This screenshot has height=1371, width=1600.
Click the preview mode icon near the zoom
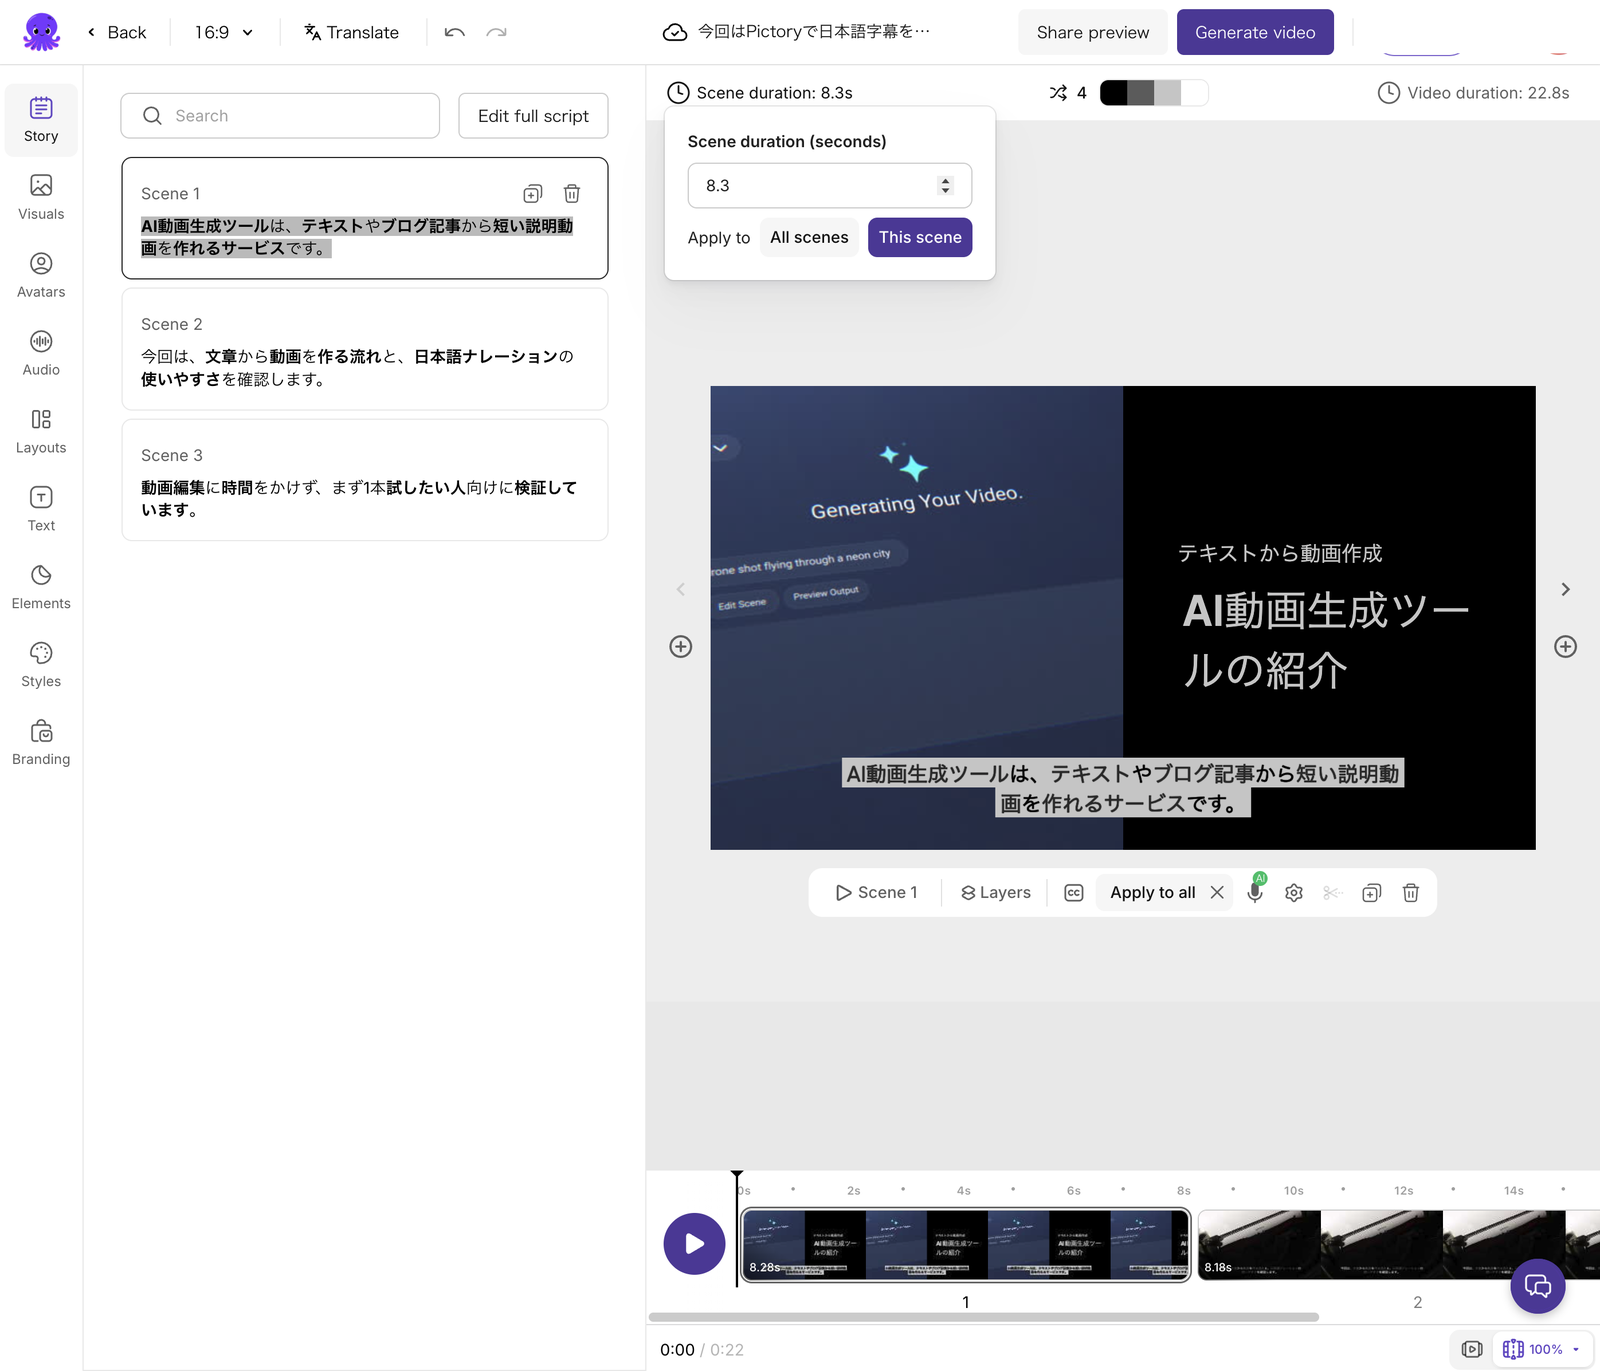(x=1472, y=1349)
